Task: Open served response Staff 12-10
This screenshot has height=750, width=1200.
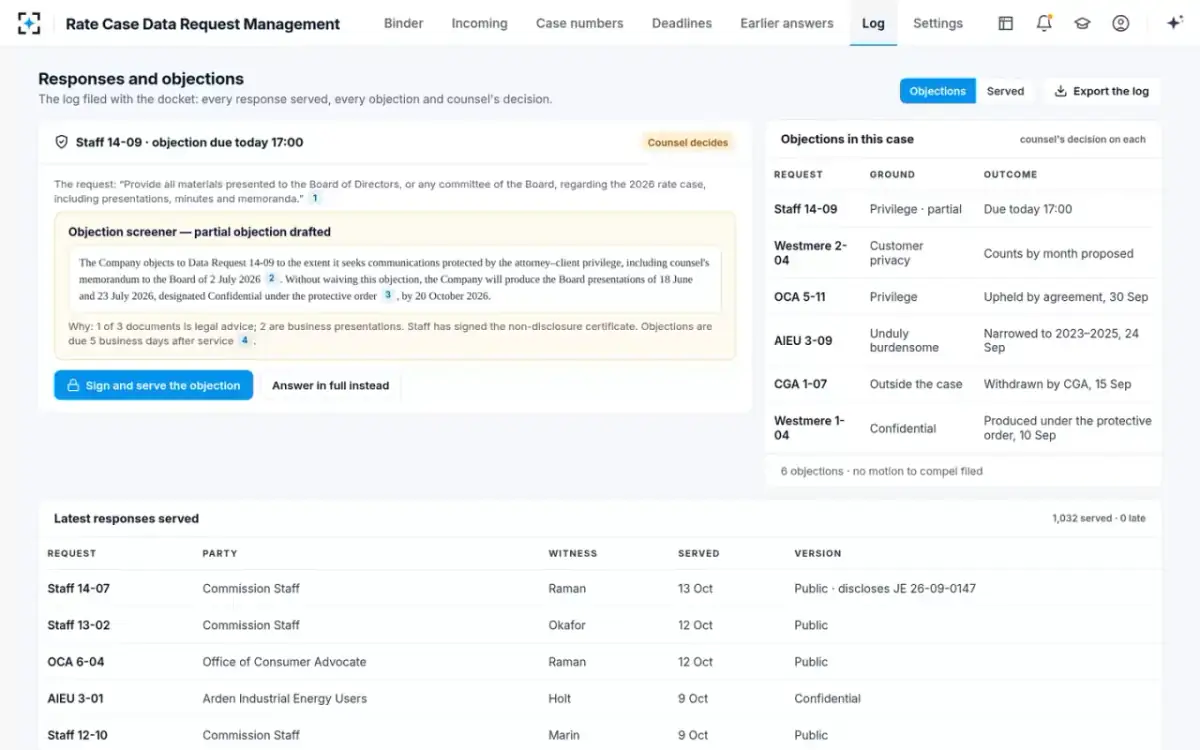Action: [x=600, y=735]
